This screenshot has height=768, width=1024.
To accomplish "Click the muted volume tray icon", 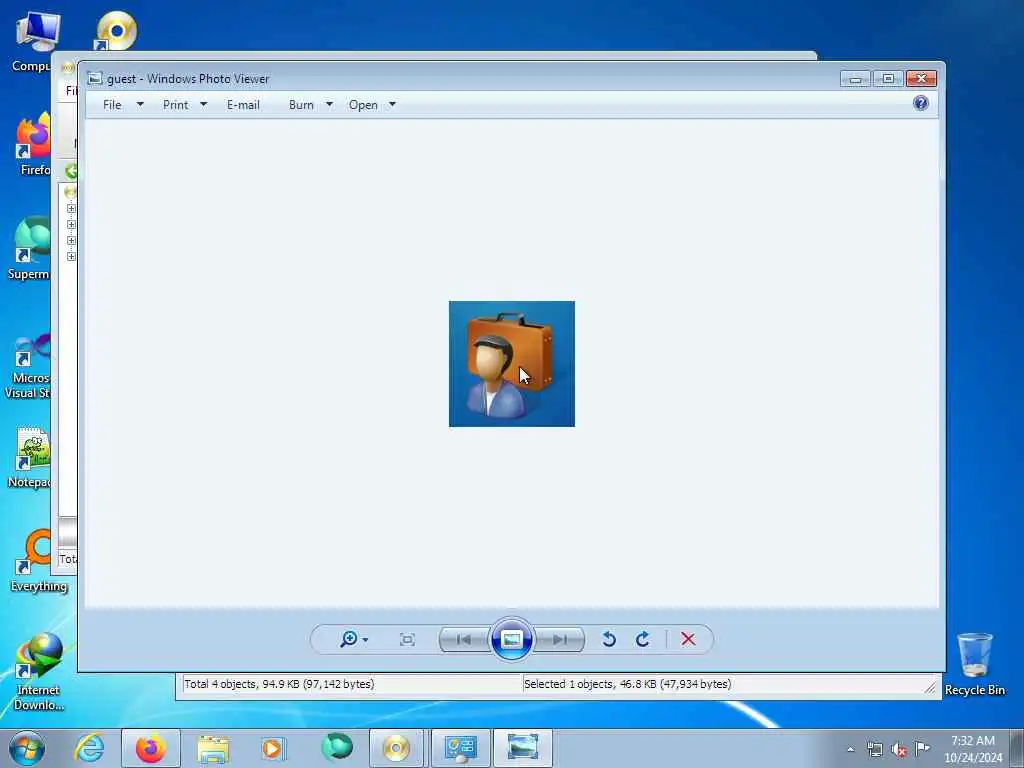I will 899,749.
